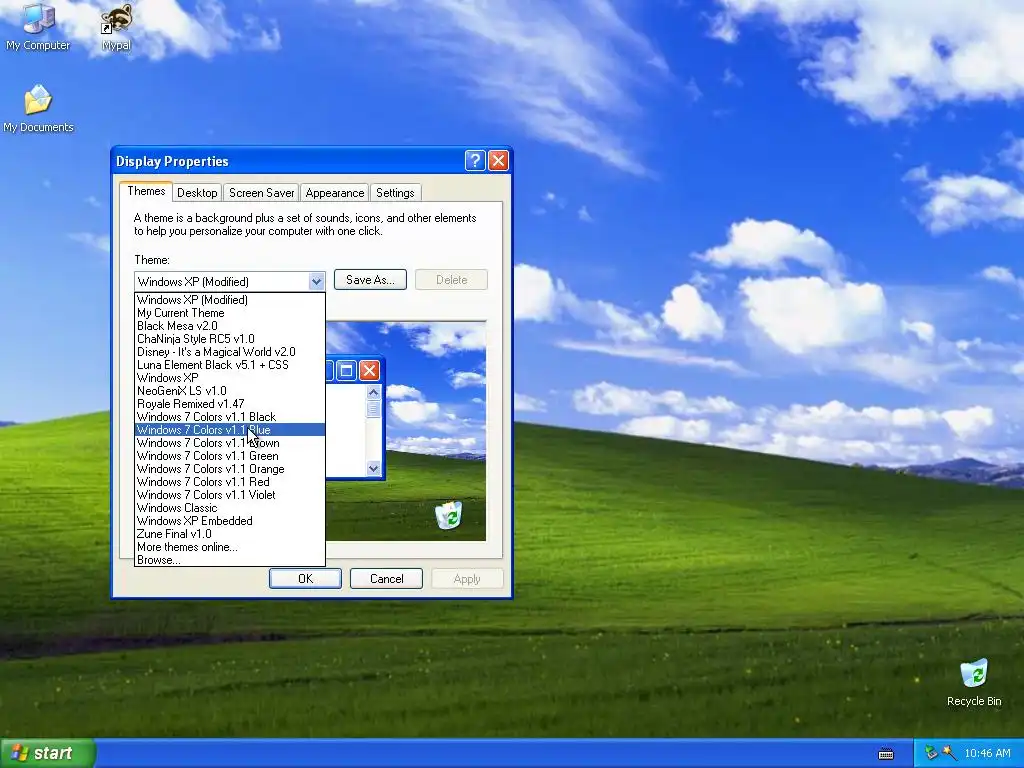Pick Royale Remixed v1.47 theme

tap(229, 404)
